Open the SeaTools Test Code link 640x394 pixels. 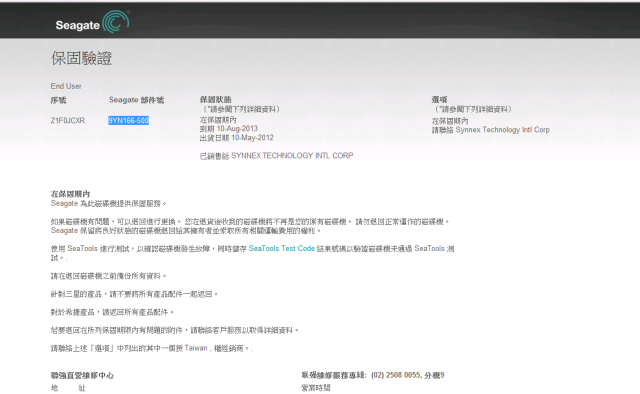point(282,248)
